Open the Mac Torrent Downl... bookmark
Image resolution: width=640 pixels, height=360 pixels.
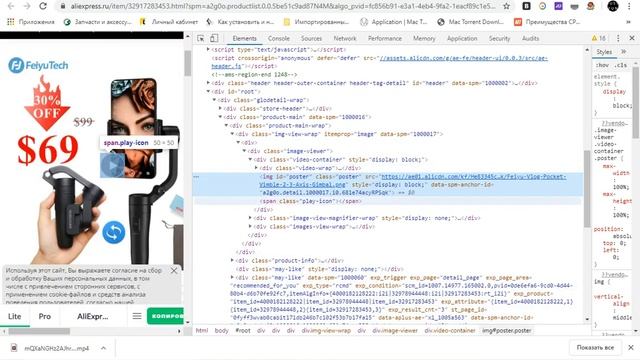[x=470, y=22]
